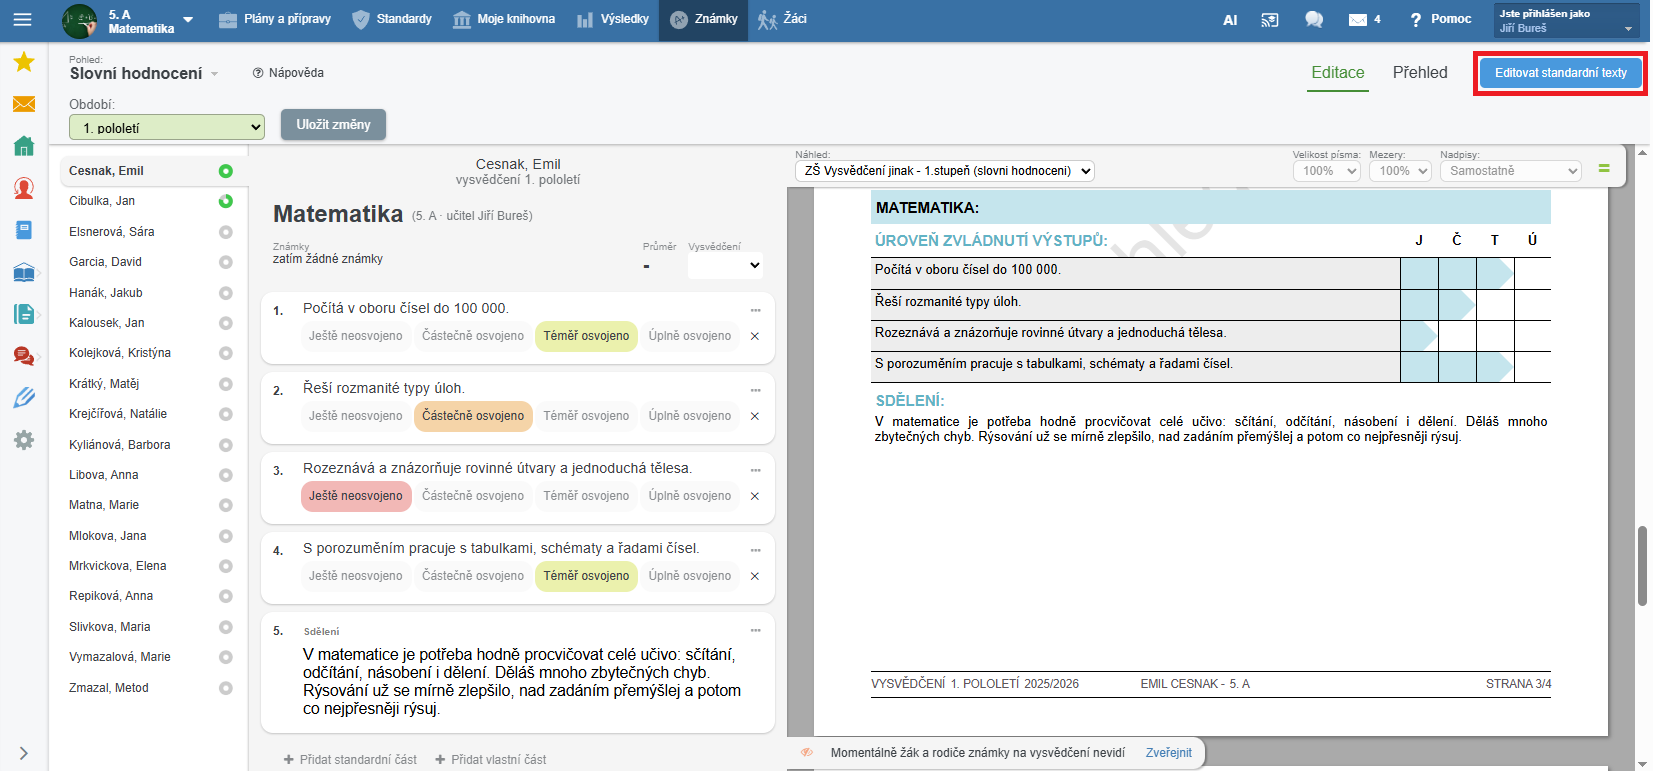Open the hamburger main menu
The width and height of the screenshot is (1653, 771).
click(x=22, y=20)
